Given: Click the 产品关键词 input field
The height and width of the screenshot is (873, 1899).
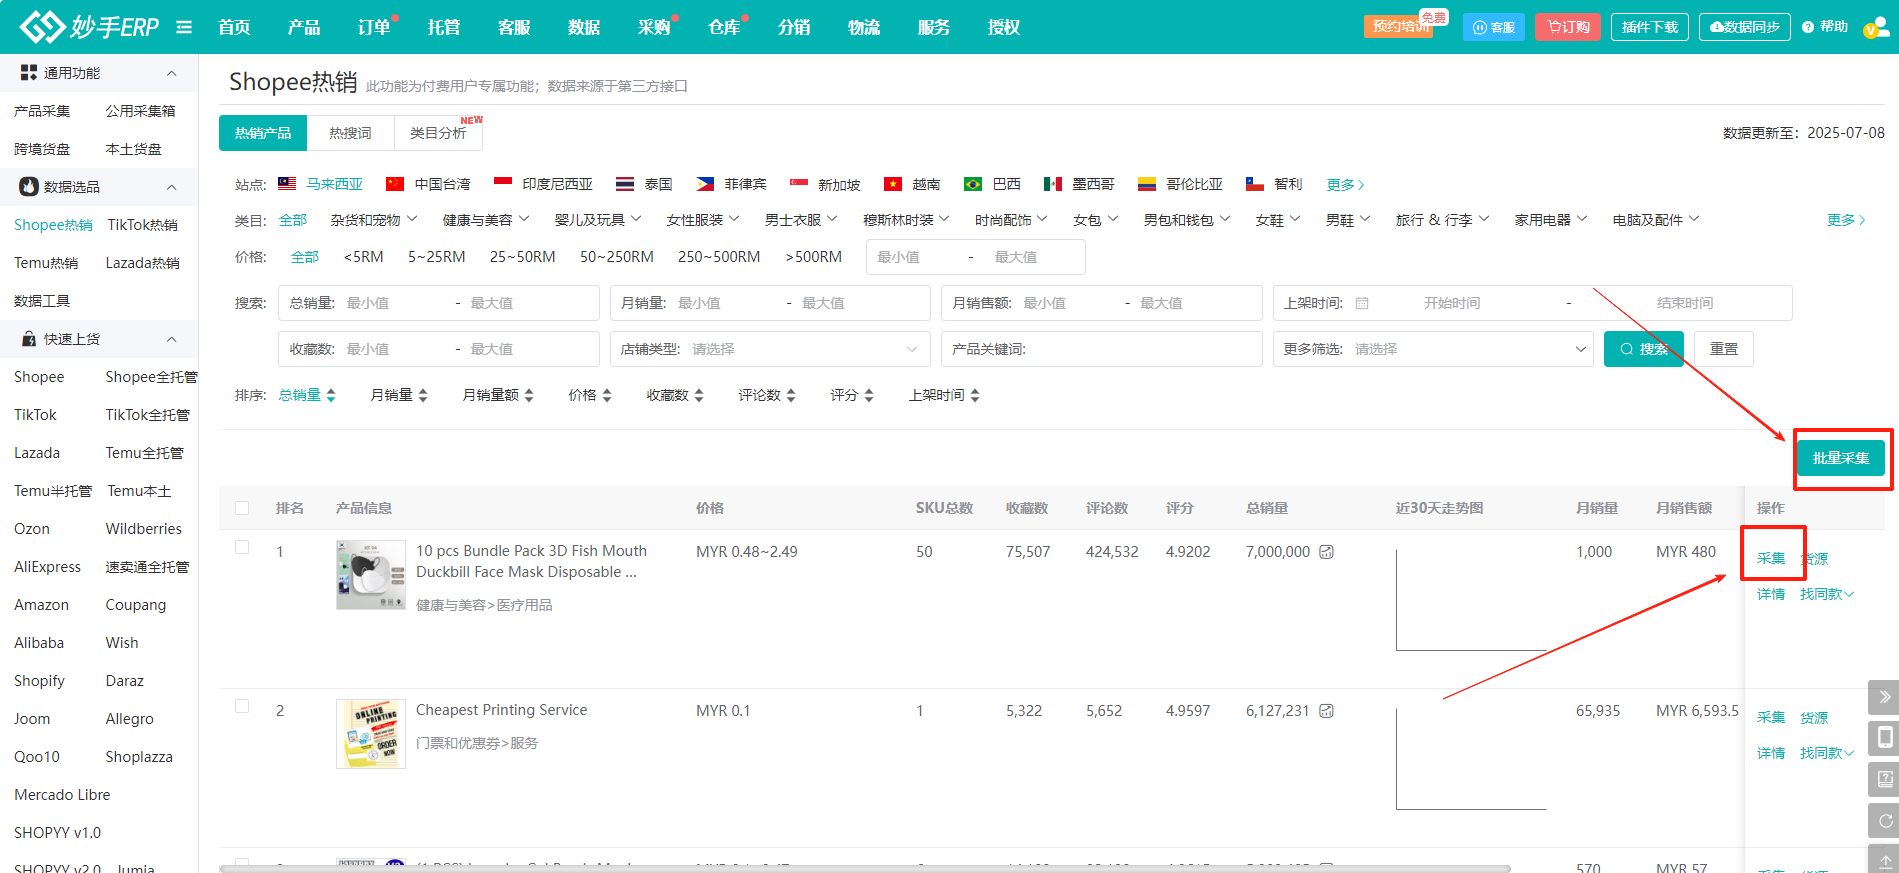Looking at the screenshot, I should coord(1101,349).
